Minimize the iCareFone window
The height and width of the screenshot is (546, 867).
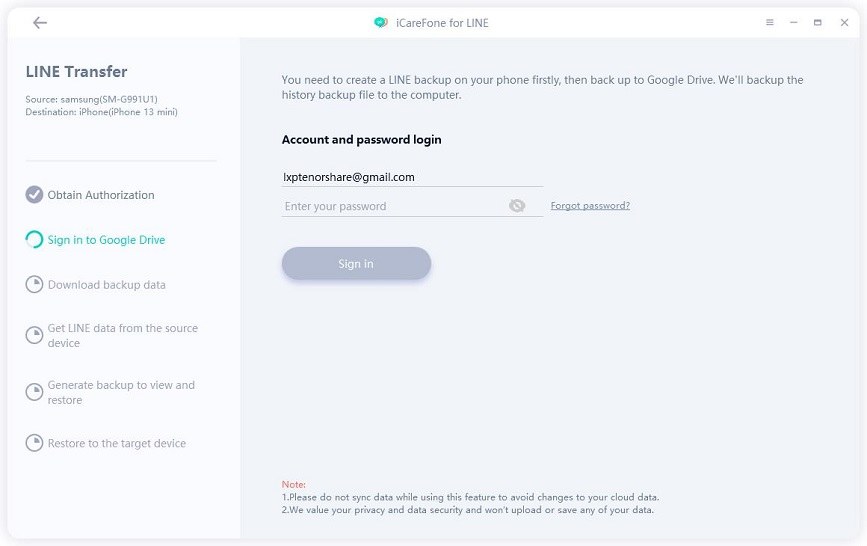tap(793, 22)
